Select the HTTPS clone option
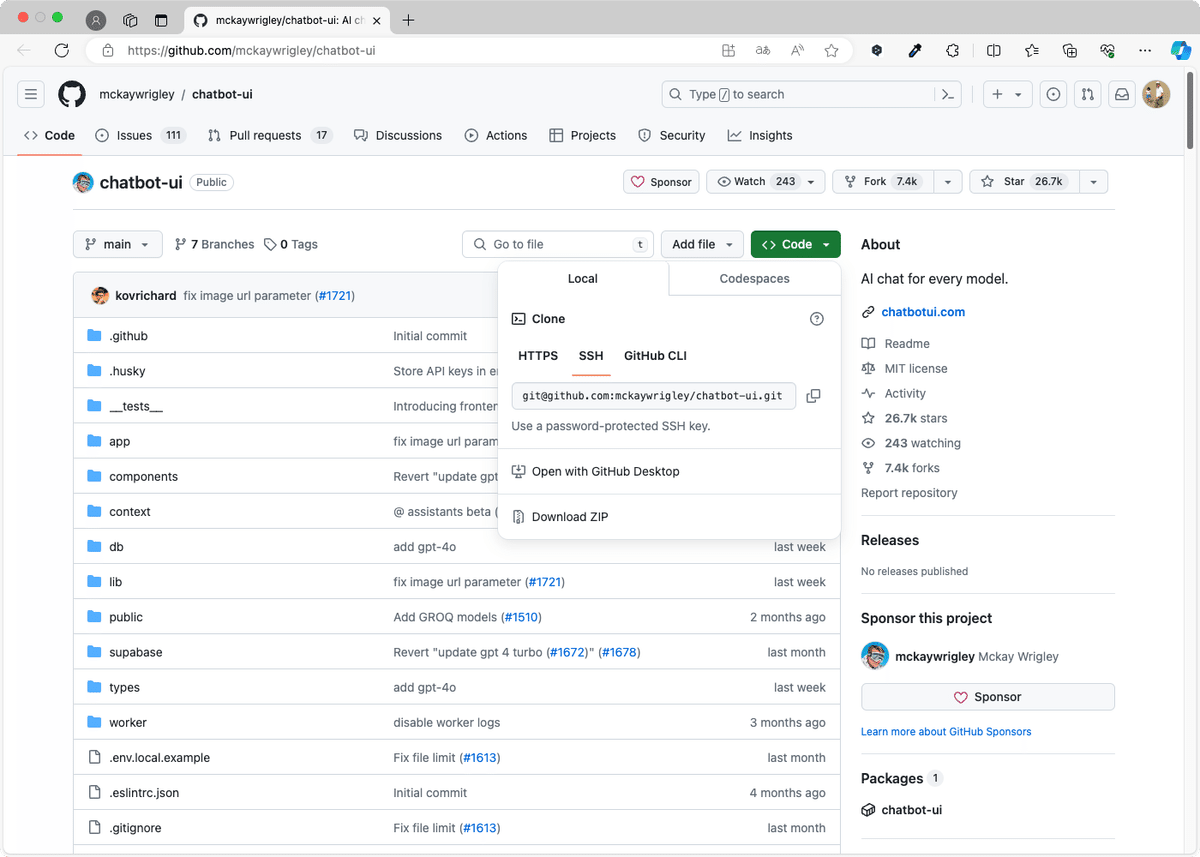The image size is (1200, 857). pyautogui.click(x=538, y=356)
